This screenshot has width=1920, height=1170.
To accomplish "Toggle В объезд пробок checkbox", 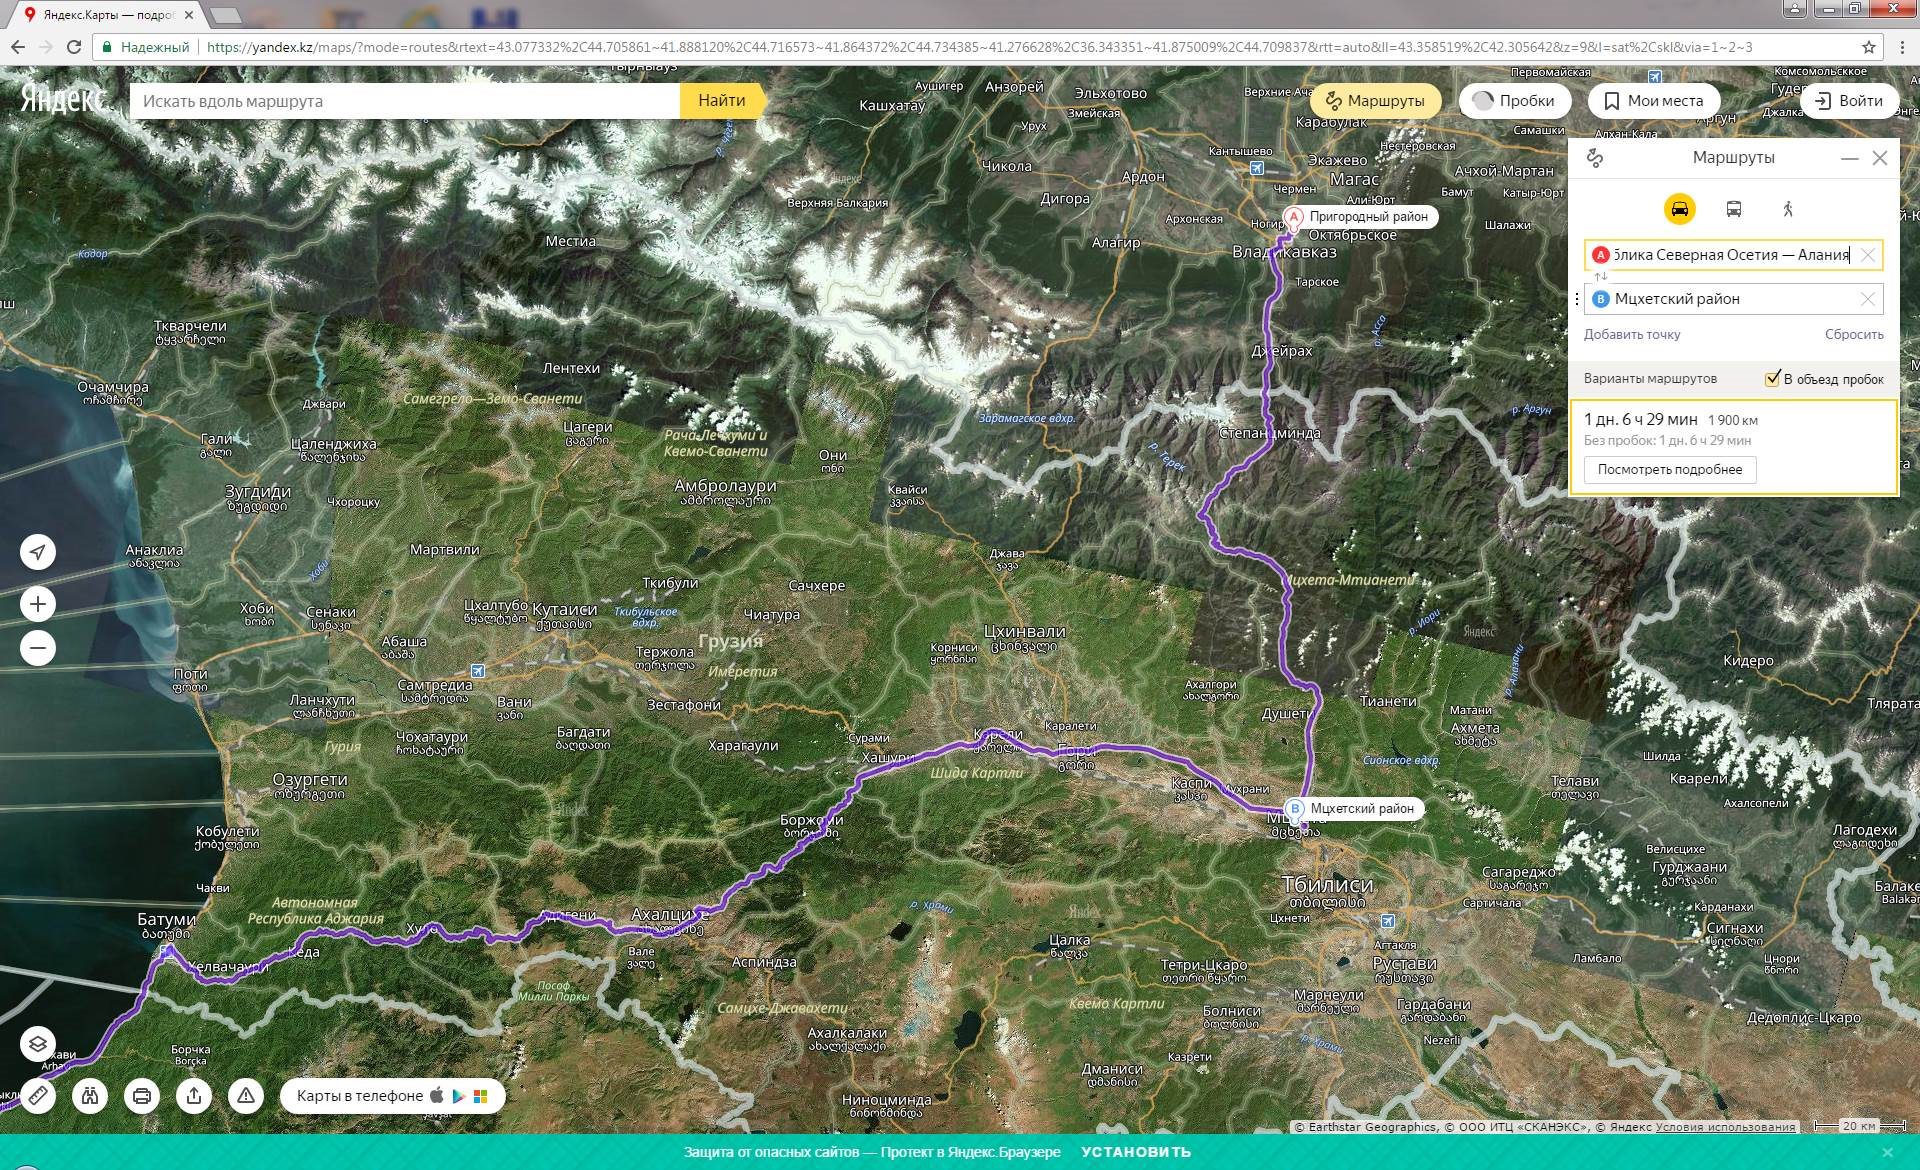I will pos(1772,378).
